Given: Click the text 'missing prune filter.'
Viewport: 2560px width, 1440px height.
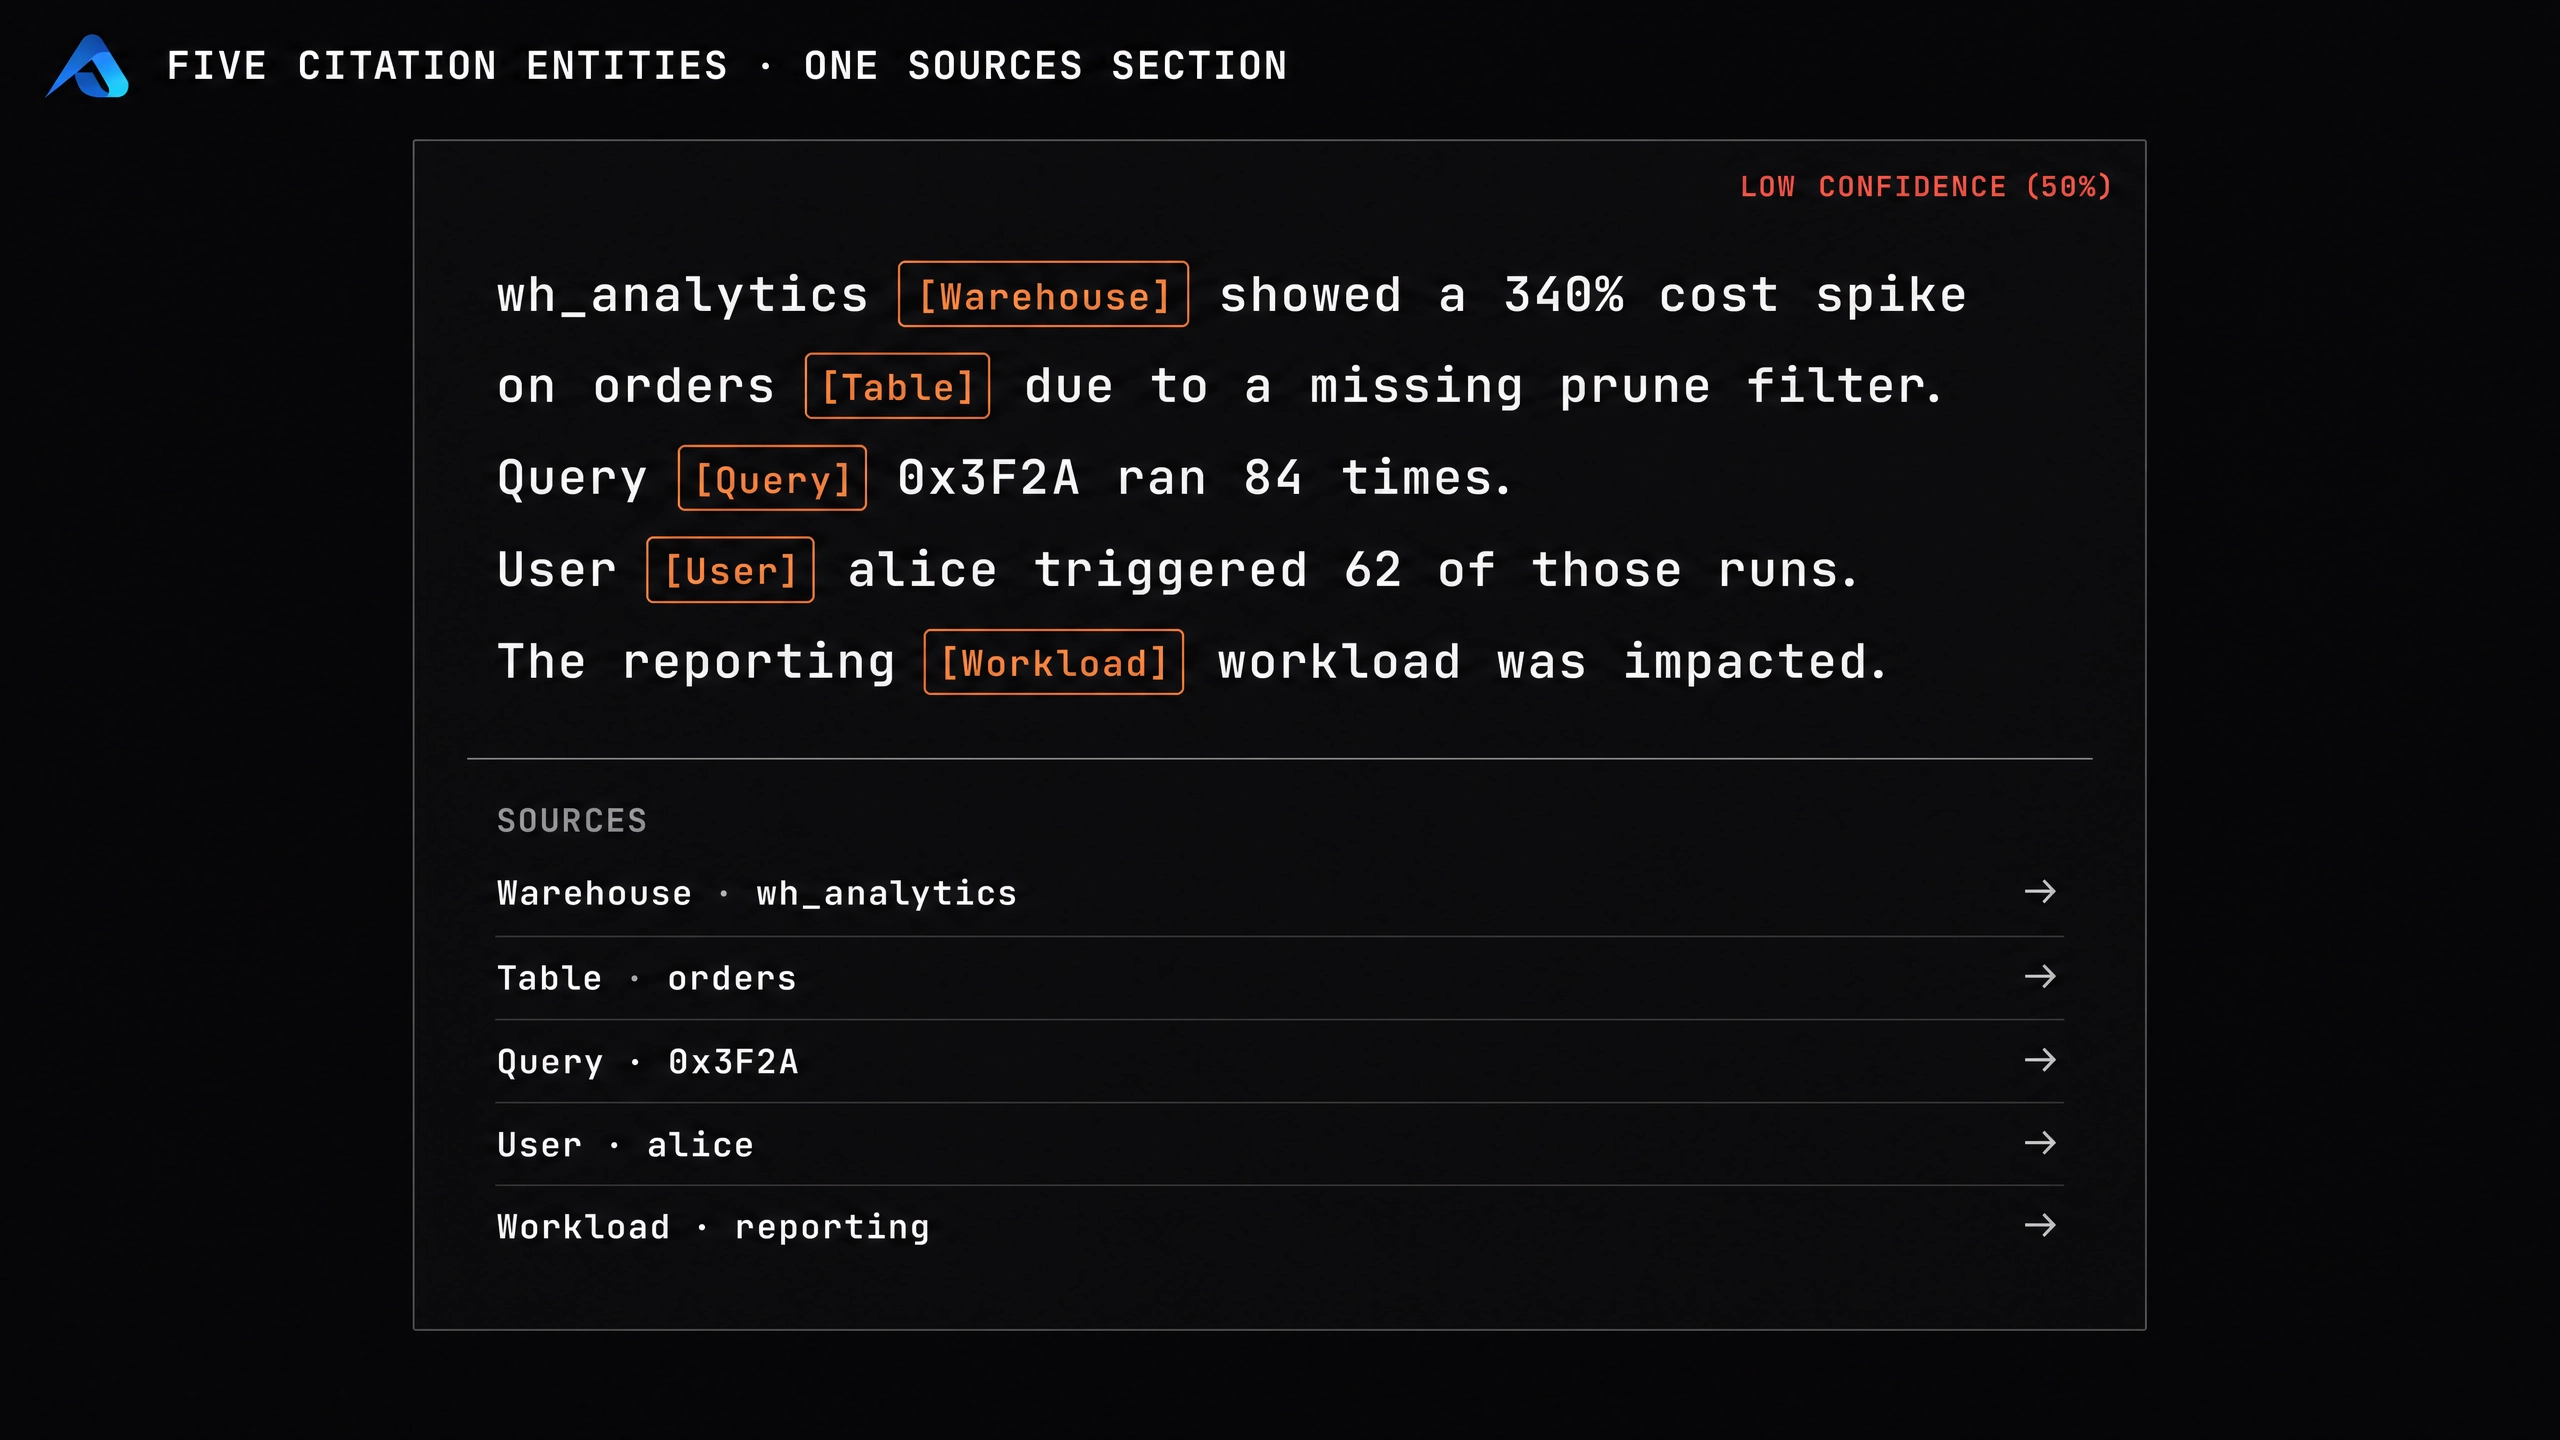Looking at the screenshot, I should (x=1627, y=387).
